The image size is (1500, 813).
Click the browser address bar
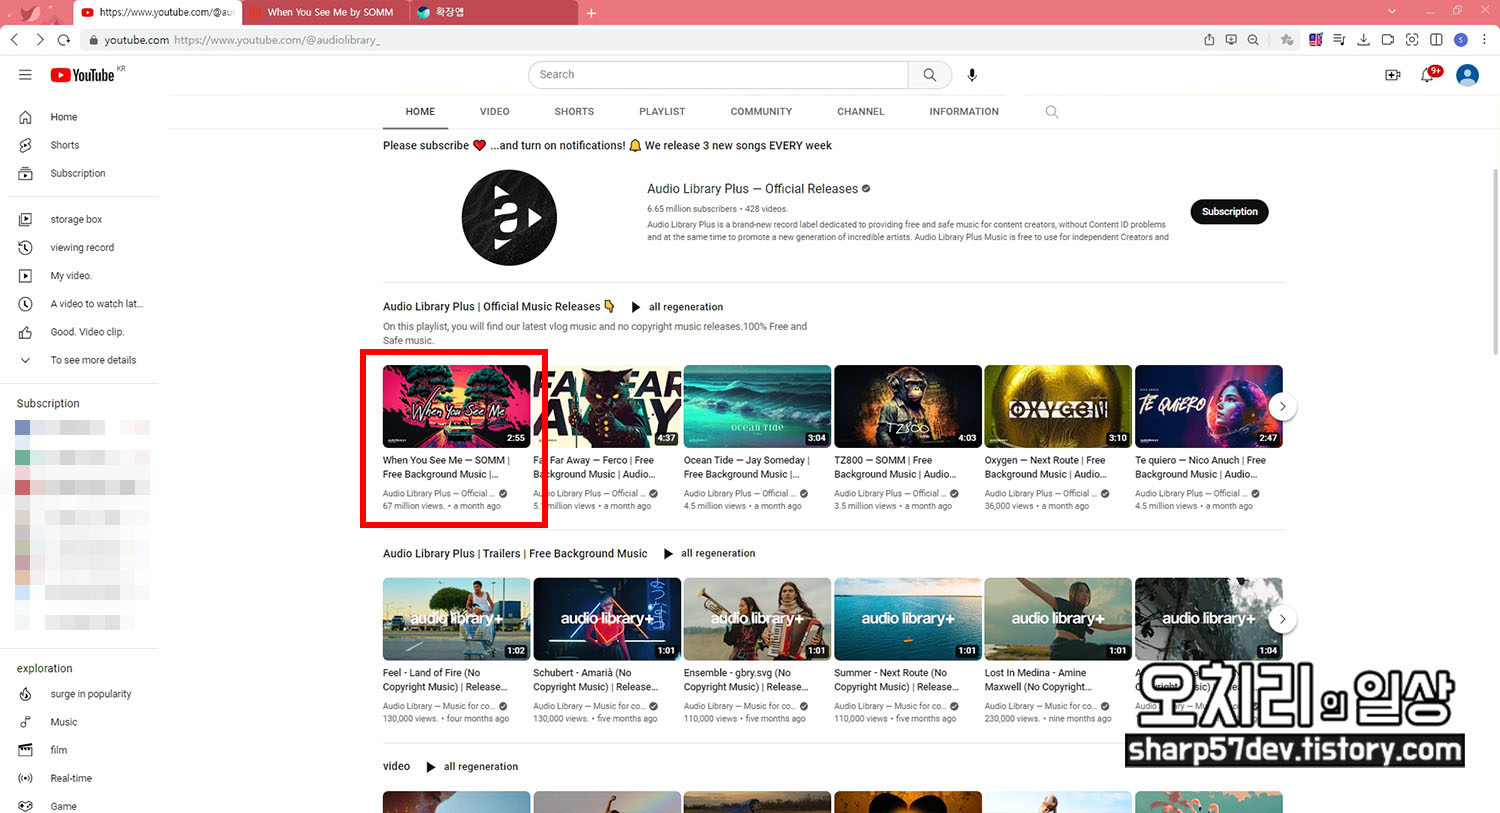click(x=640, y=40)
